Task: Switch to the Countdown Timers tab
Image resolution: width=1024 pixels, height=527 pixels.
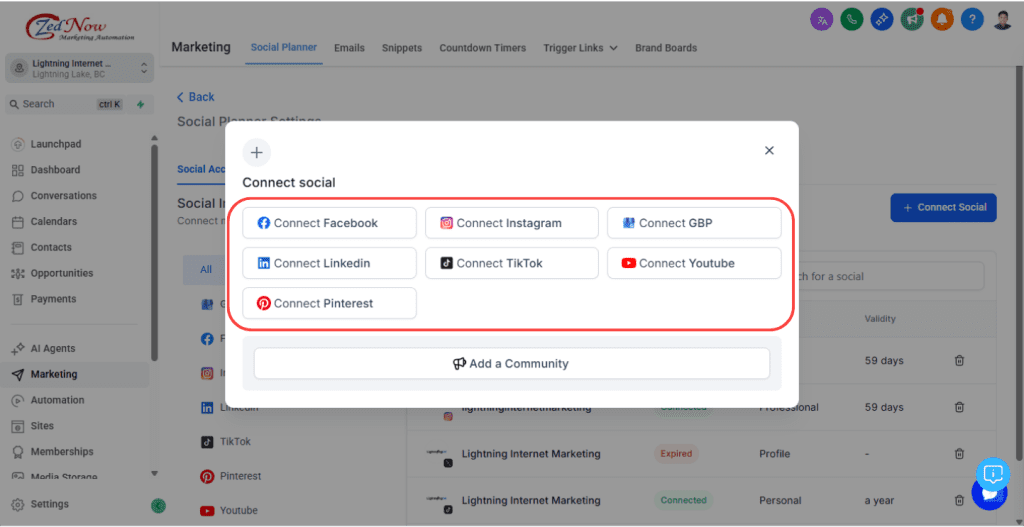Action: 483,48
